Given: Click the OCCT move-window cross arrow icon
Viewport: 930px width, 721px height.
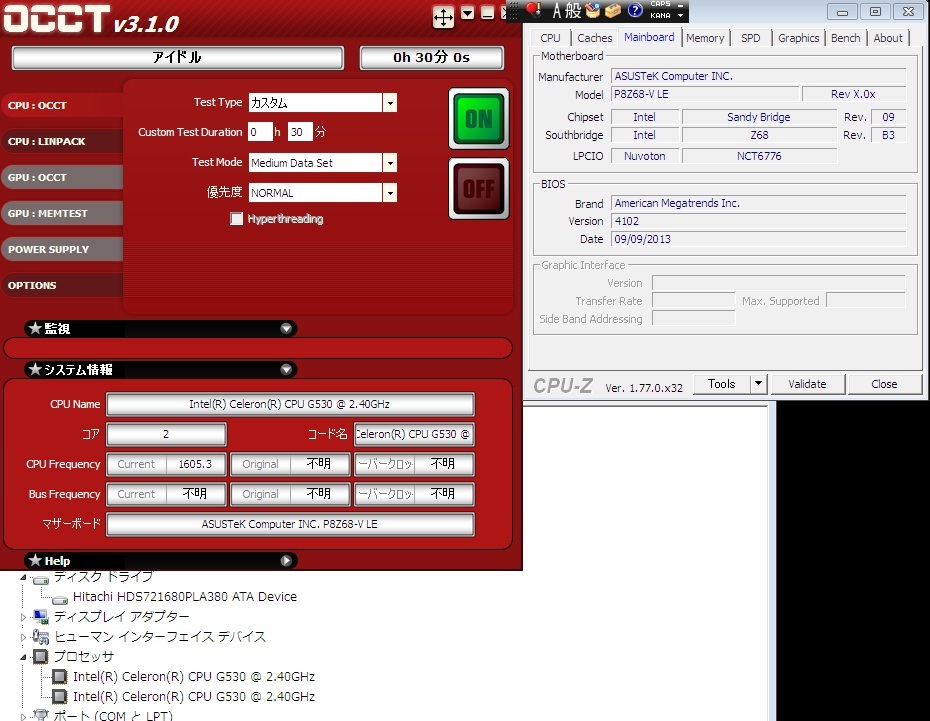Looking at the screenshot, I should coord(443,17).
